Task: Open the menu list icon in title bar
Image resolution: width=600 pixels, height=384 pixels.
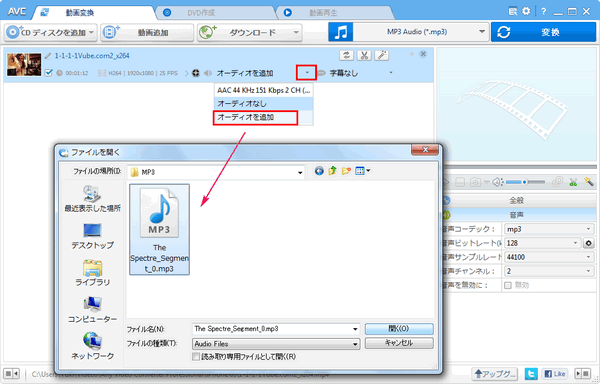Action: (x=513, y=11)
